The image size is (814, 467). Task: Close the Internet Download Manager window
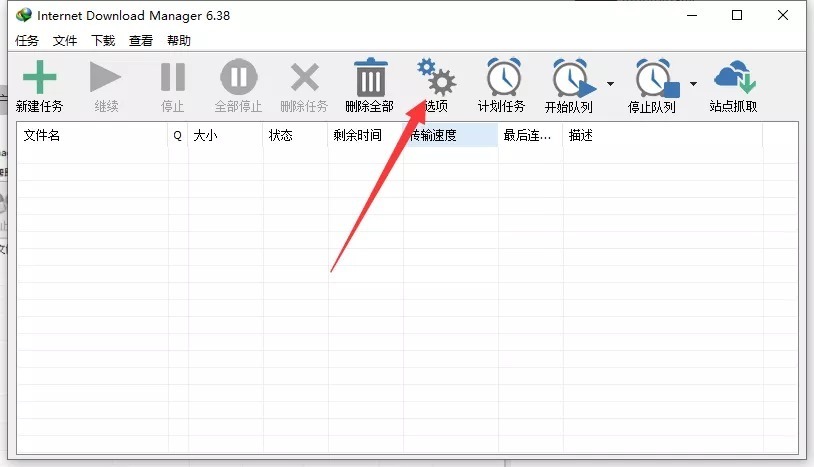783,15
